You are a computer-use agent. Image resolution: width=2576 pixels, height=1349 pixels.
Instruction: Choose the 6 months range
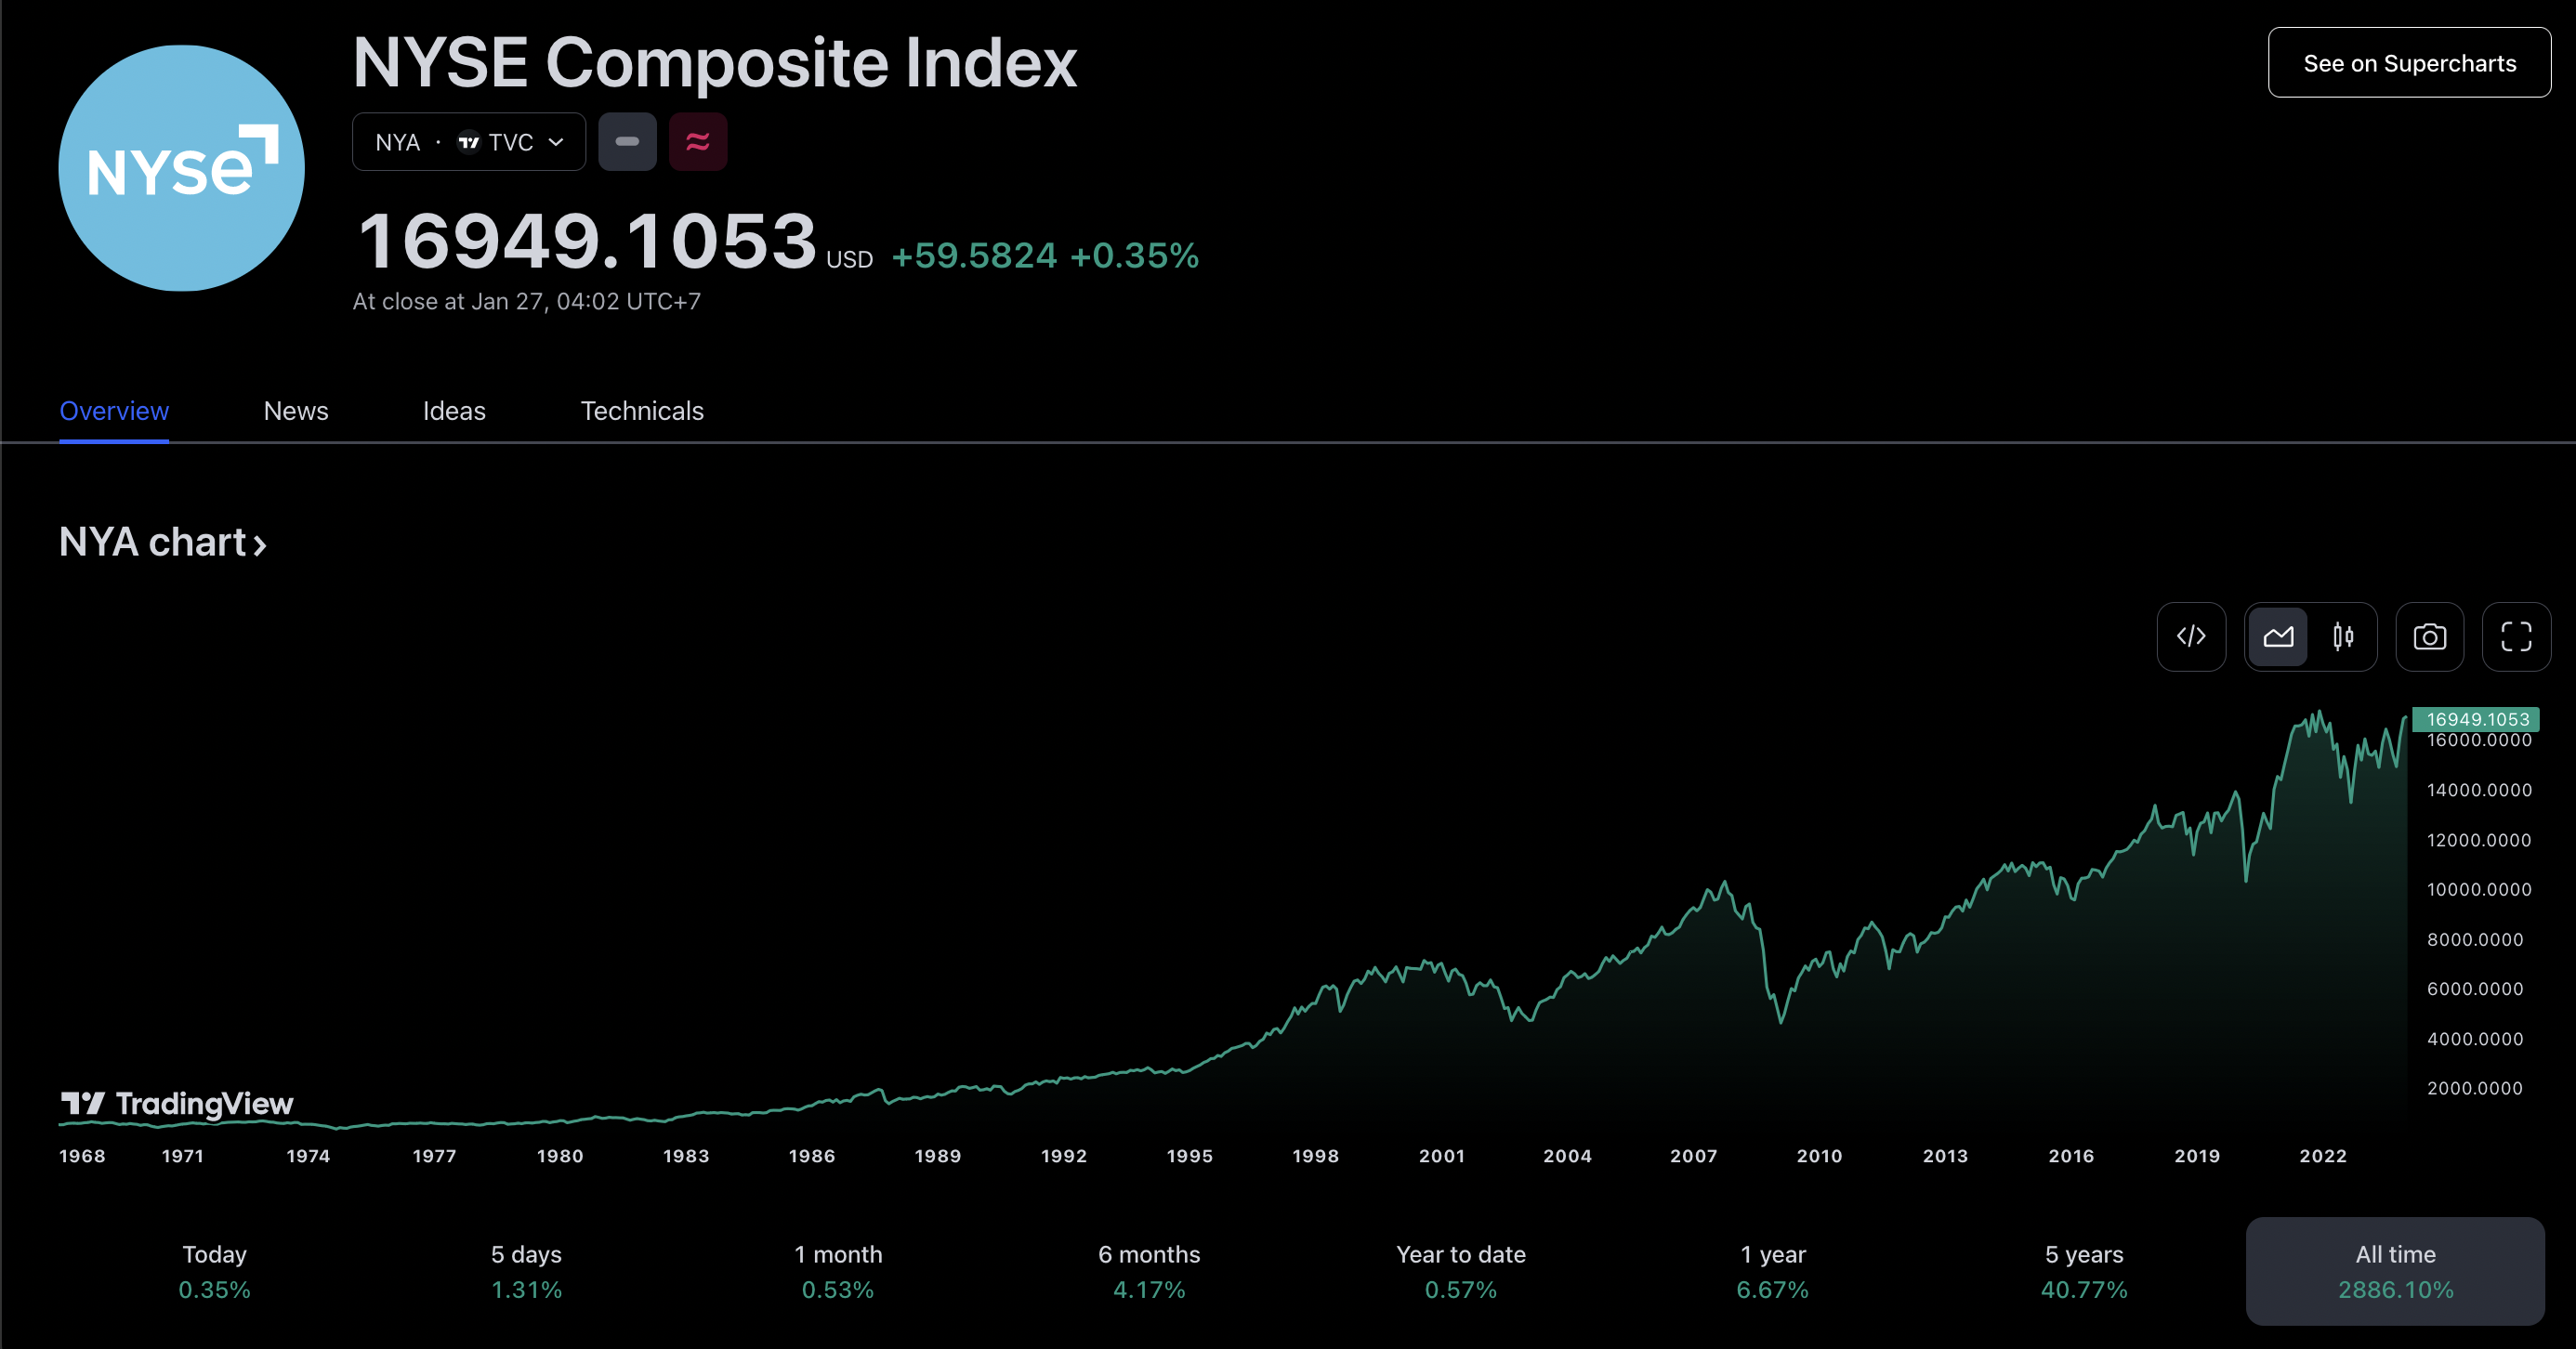pyautogui.click(x=1149, y=1271)
